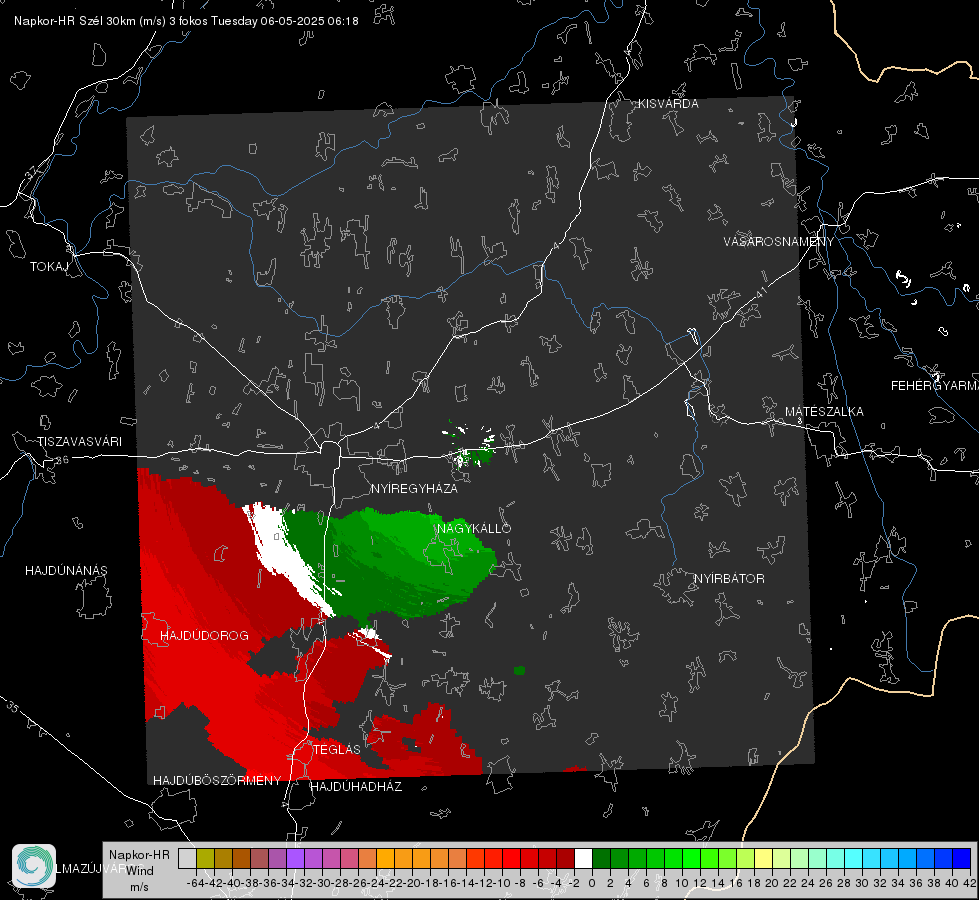Screen dimensions: 979x900
Task: Click the HAJDÚHADHÁZ city label
Action: point(356,786)
